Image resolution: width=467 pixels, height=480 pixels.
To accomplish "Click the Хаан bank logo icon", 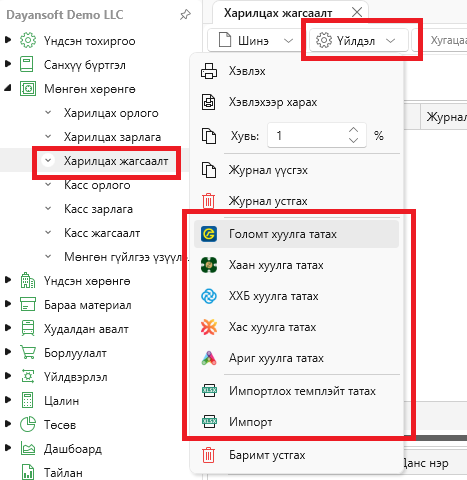I will pos(209,265).
